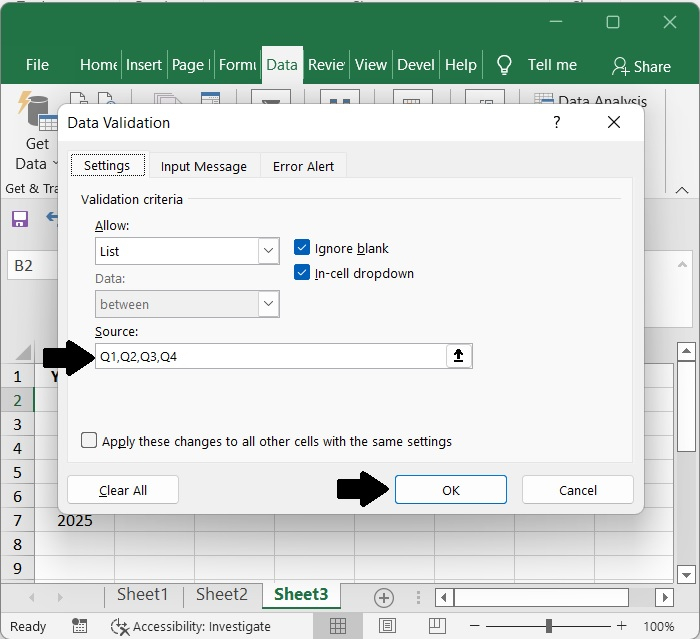Click the macro recording icon in status bar

[79, 626]
